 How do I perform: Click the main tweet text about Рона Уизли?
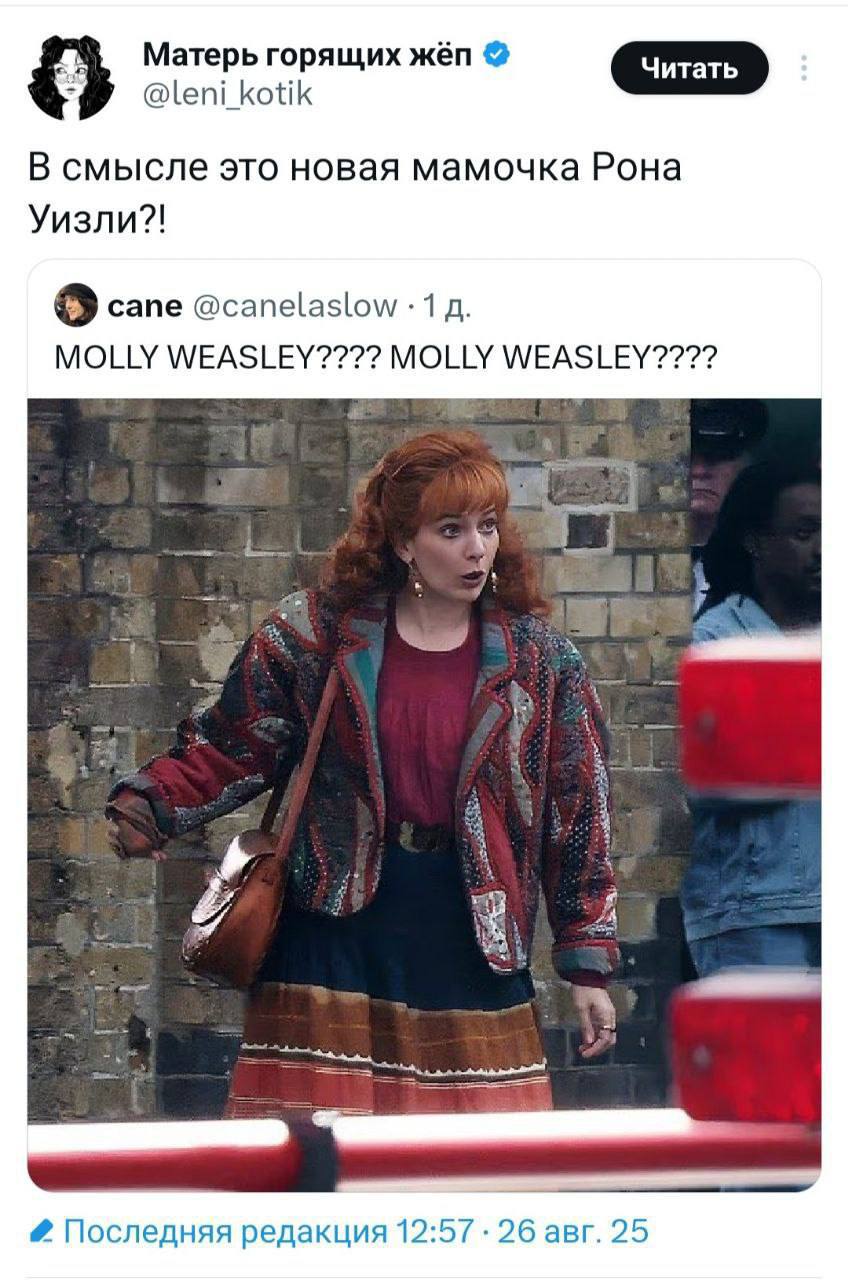(x=354, y=190)
